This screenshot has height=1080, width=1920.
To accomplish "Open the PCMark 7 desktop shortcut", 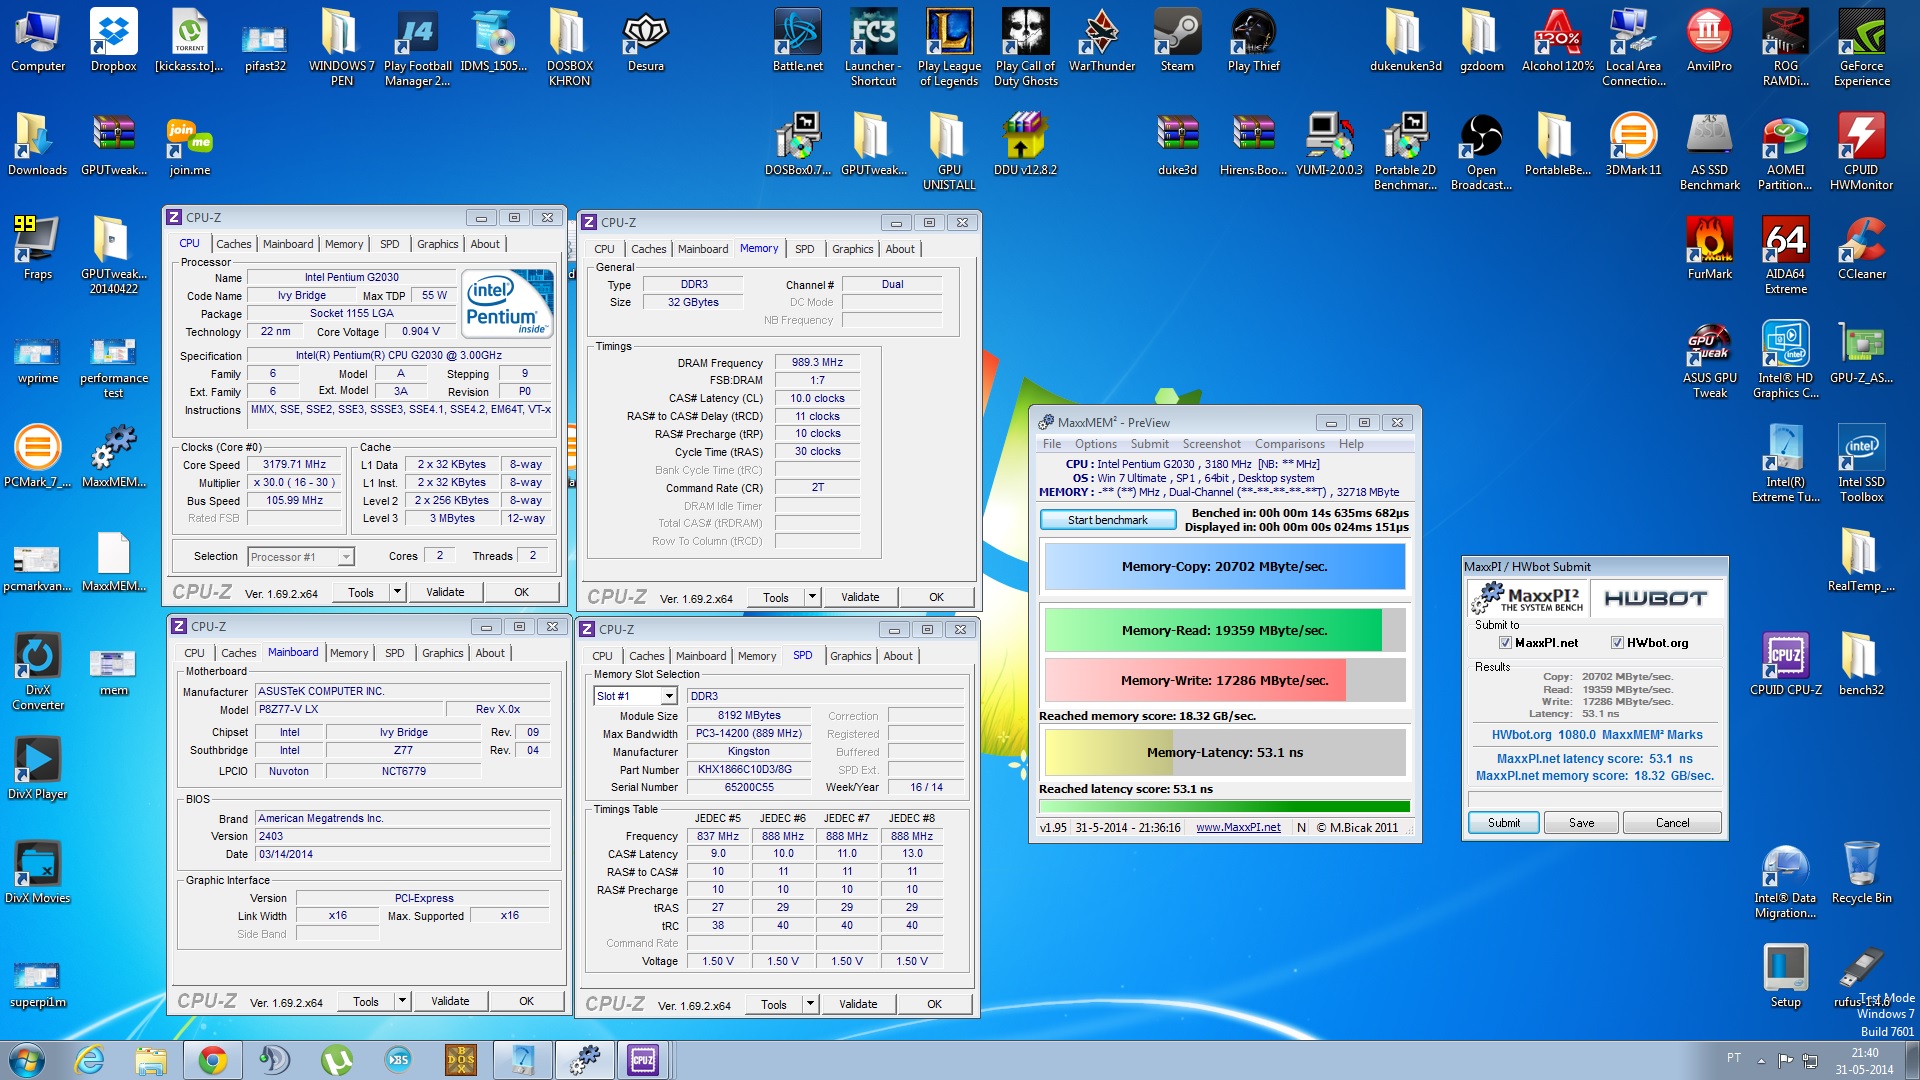I will 37,457.
